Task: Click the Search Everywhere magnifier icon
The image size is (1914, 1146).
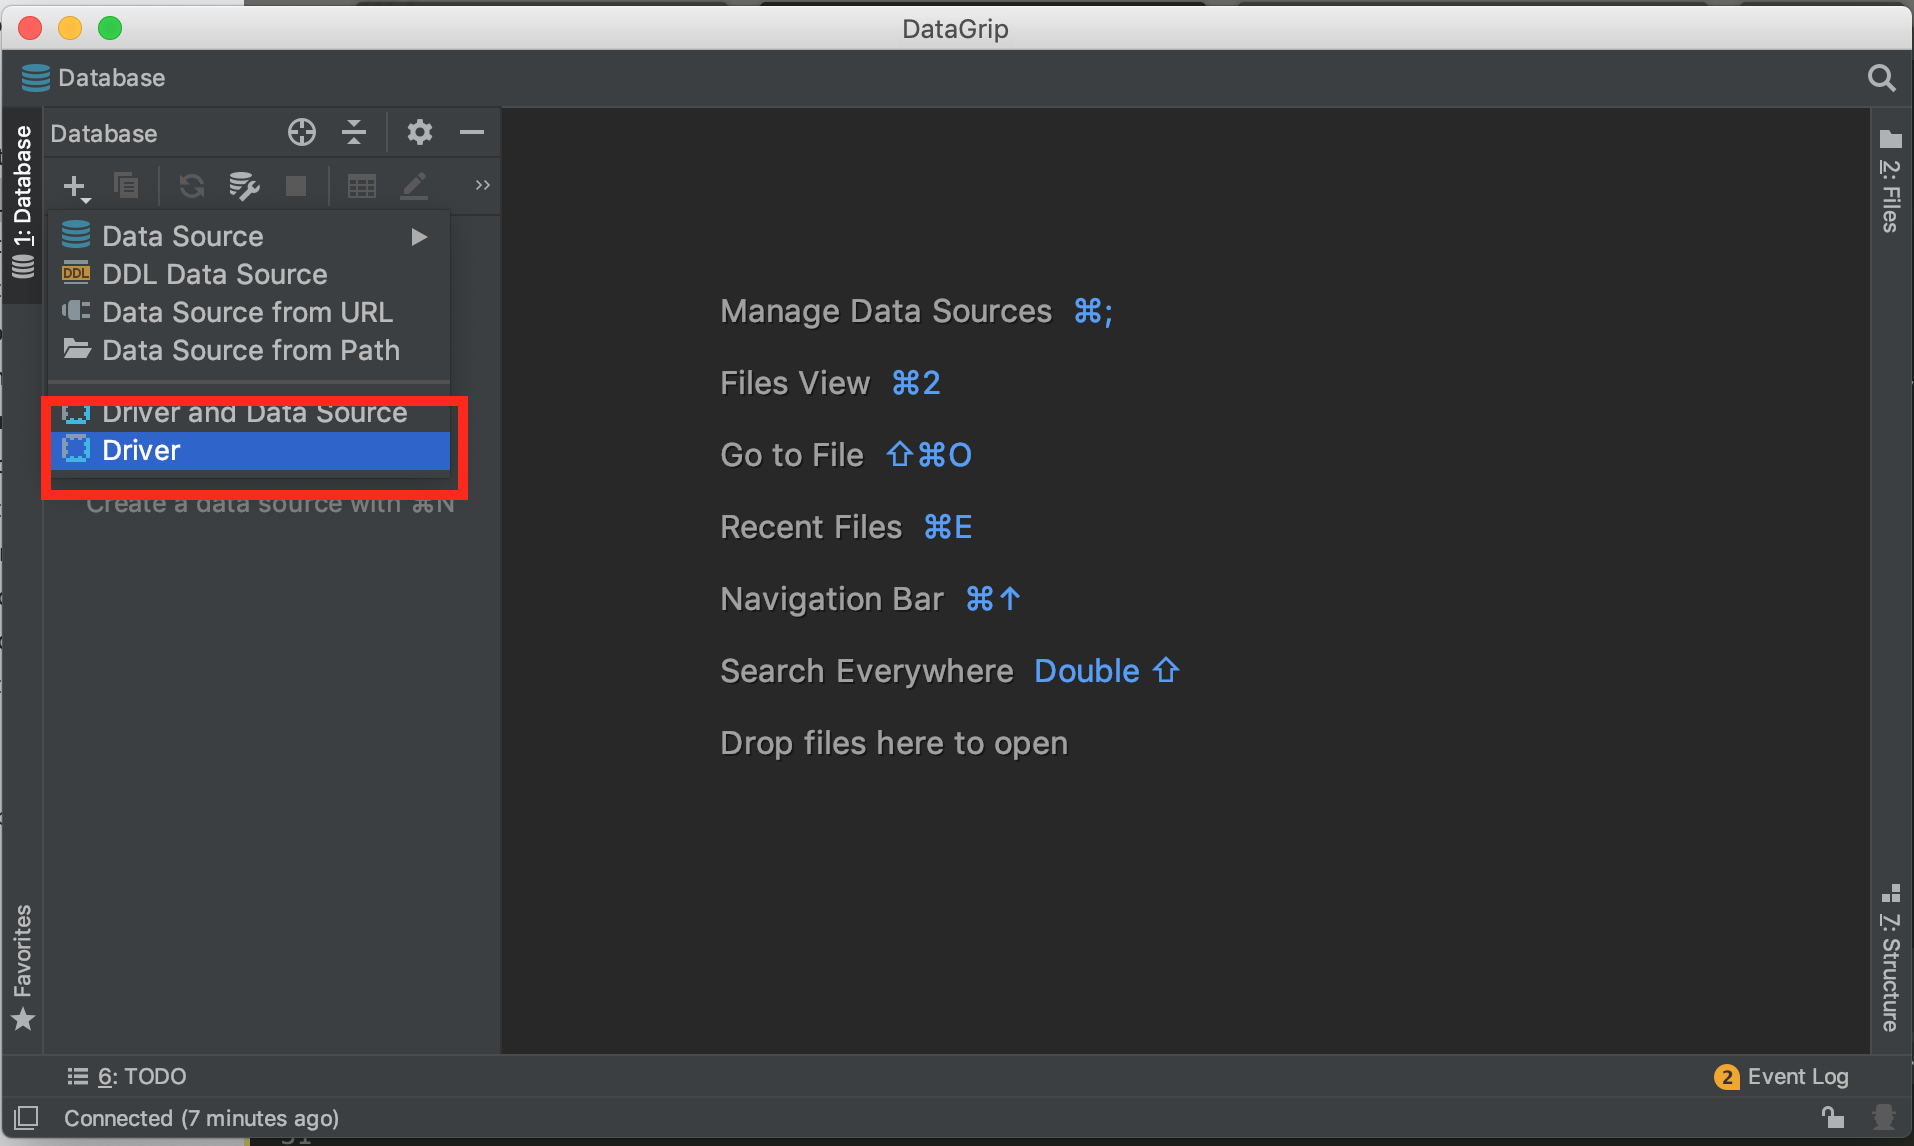Action: click(x=1881, y=78)
